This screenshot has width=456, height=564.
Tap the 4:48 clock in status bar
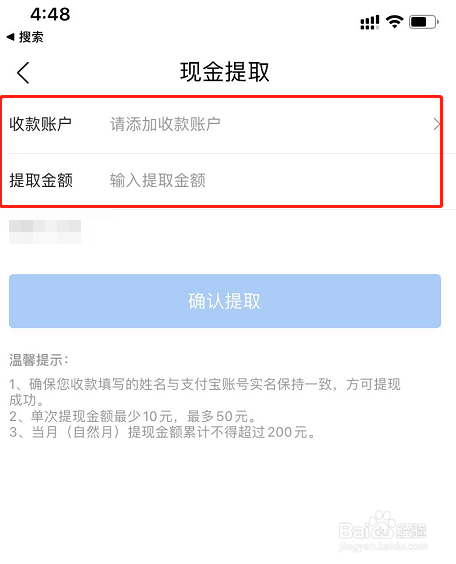coord(50,14)
